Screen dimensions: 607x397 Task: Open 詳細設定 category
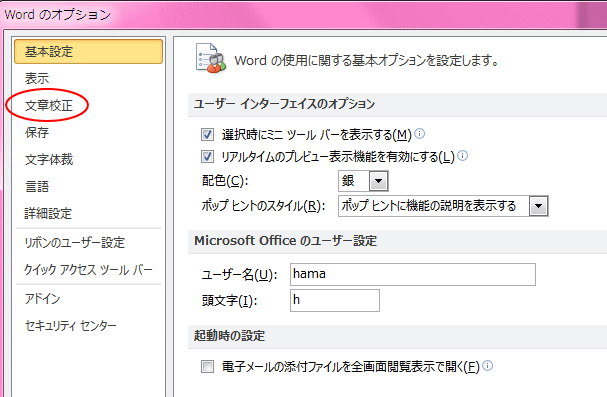[48, 213]
